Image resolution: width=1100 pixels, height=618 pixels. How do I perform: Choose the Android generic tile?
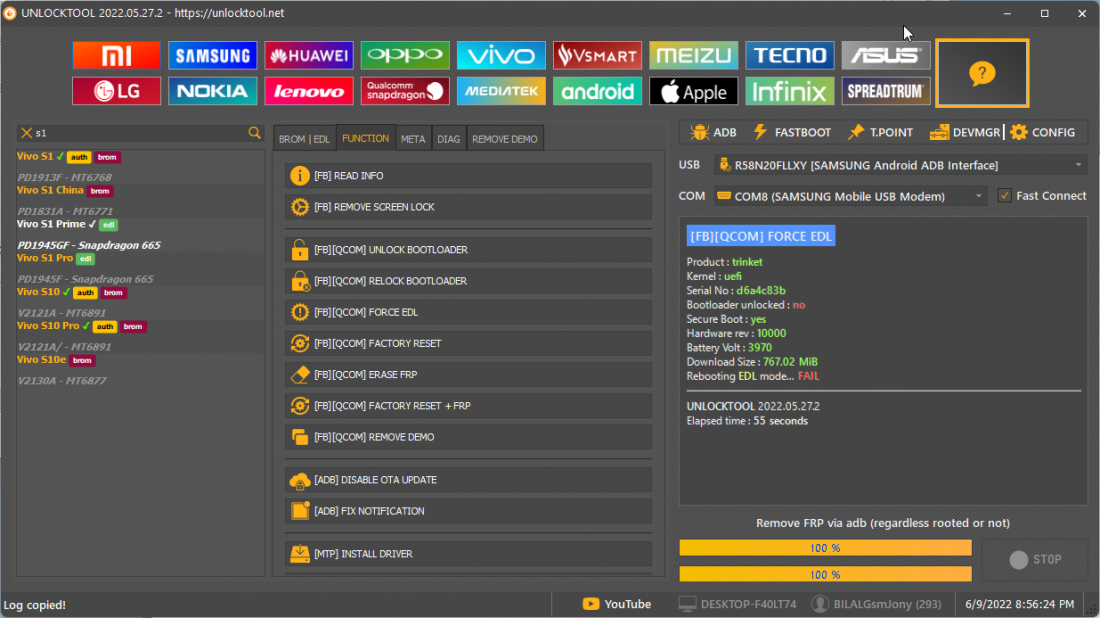click(597, 91)
